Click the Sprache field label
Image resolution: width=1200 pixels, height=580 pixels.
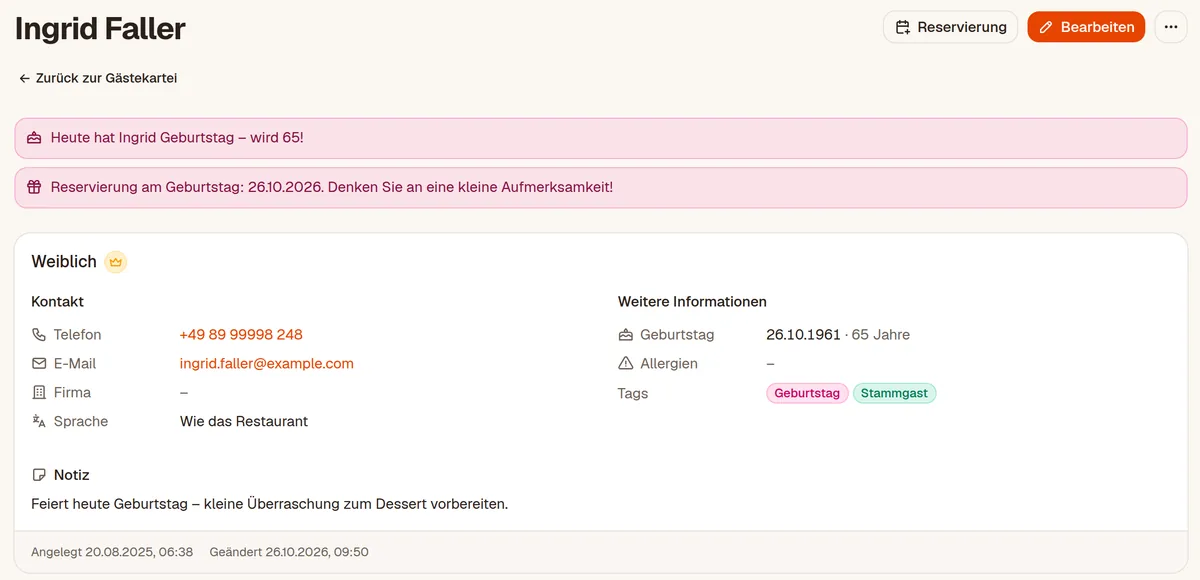pos(81,422)
